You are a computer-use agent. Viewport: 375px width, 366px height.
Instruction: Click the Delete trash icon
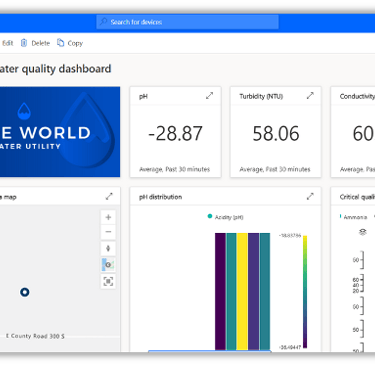click(24, 43)
